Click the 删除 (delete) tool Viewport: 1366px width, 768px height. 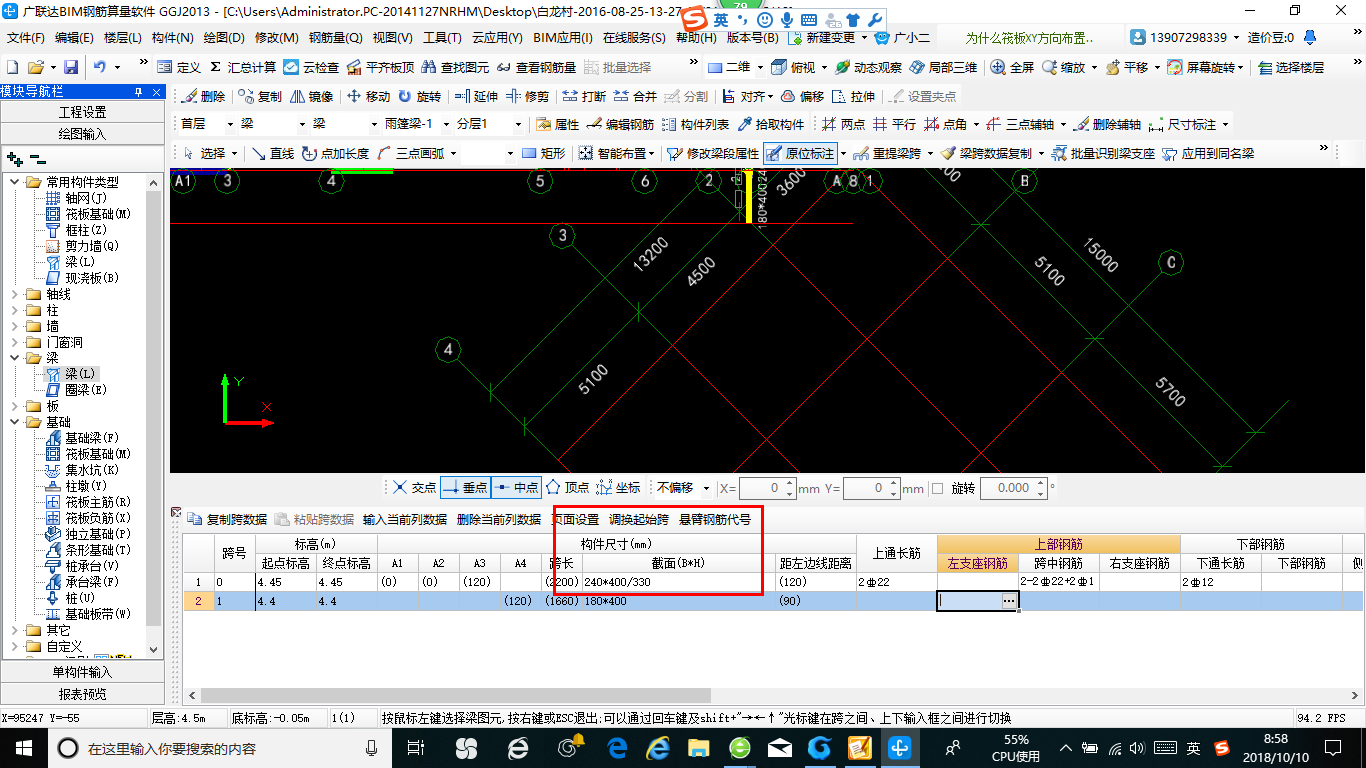(203, 97)
